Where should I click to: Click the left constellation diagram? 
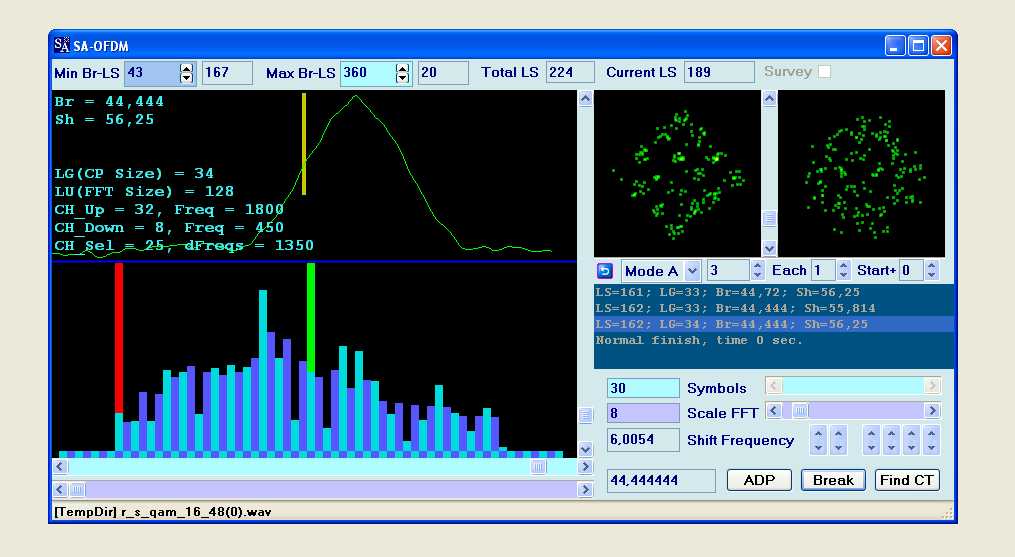677,174
